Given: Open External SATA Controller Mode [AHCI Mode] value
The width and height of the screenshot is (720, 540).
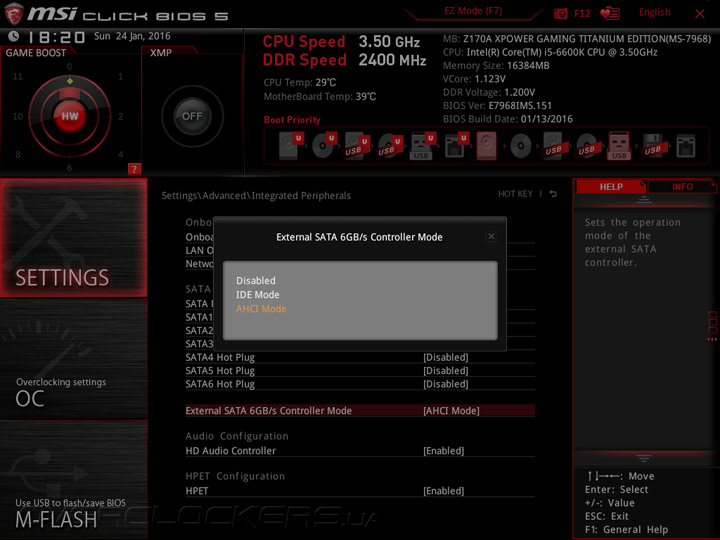Looking at the screenshot, I should tap(451, 411).
